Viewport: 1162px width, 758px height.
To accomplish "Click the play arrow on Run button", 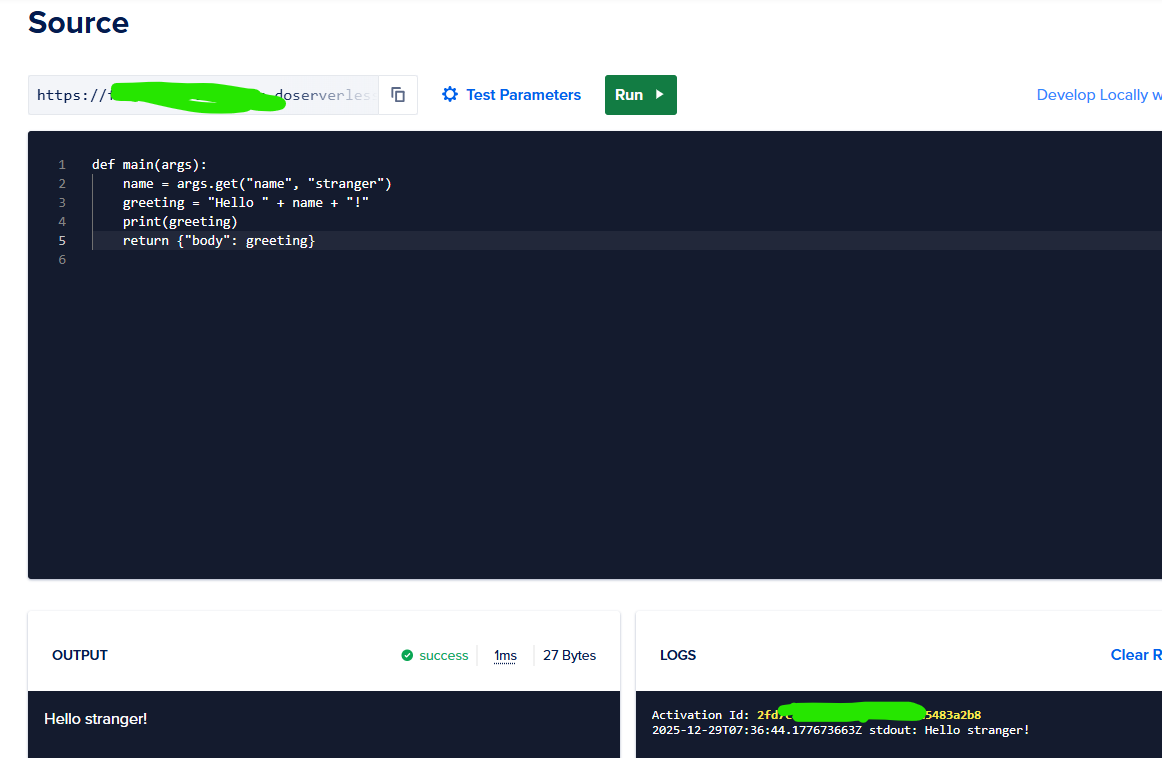I will 660,95.
